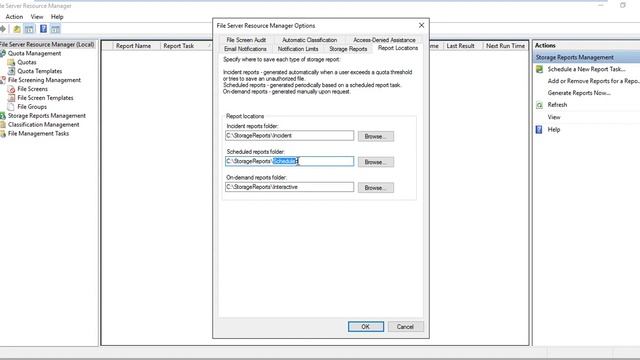Click the File Groups page icon
The image size is (640, 360).
point(11,107)
